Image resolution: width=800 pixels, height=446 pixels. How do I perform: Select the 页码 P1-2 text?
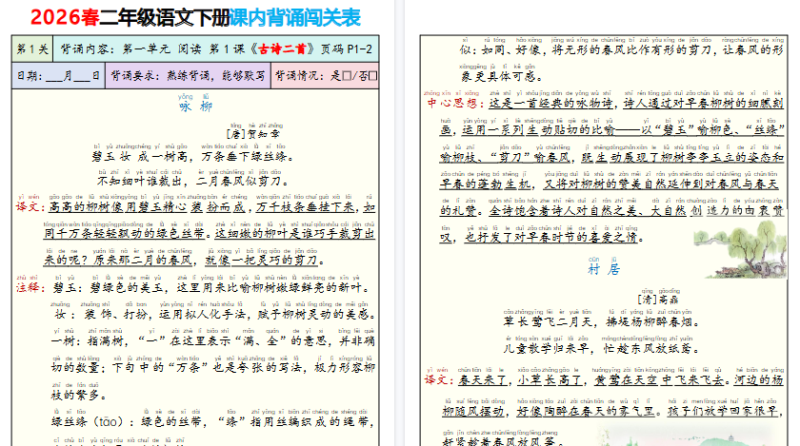click(346, 49)
